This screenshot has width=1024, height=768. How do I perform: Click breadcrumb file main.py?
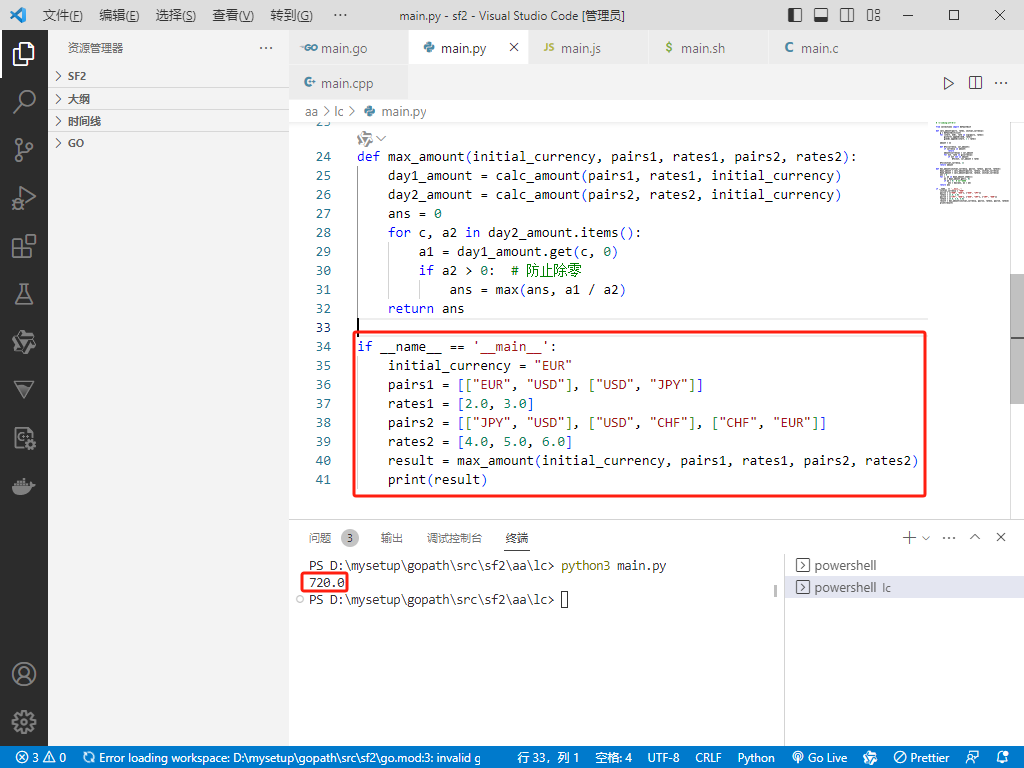(x=395, y=112)
